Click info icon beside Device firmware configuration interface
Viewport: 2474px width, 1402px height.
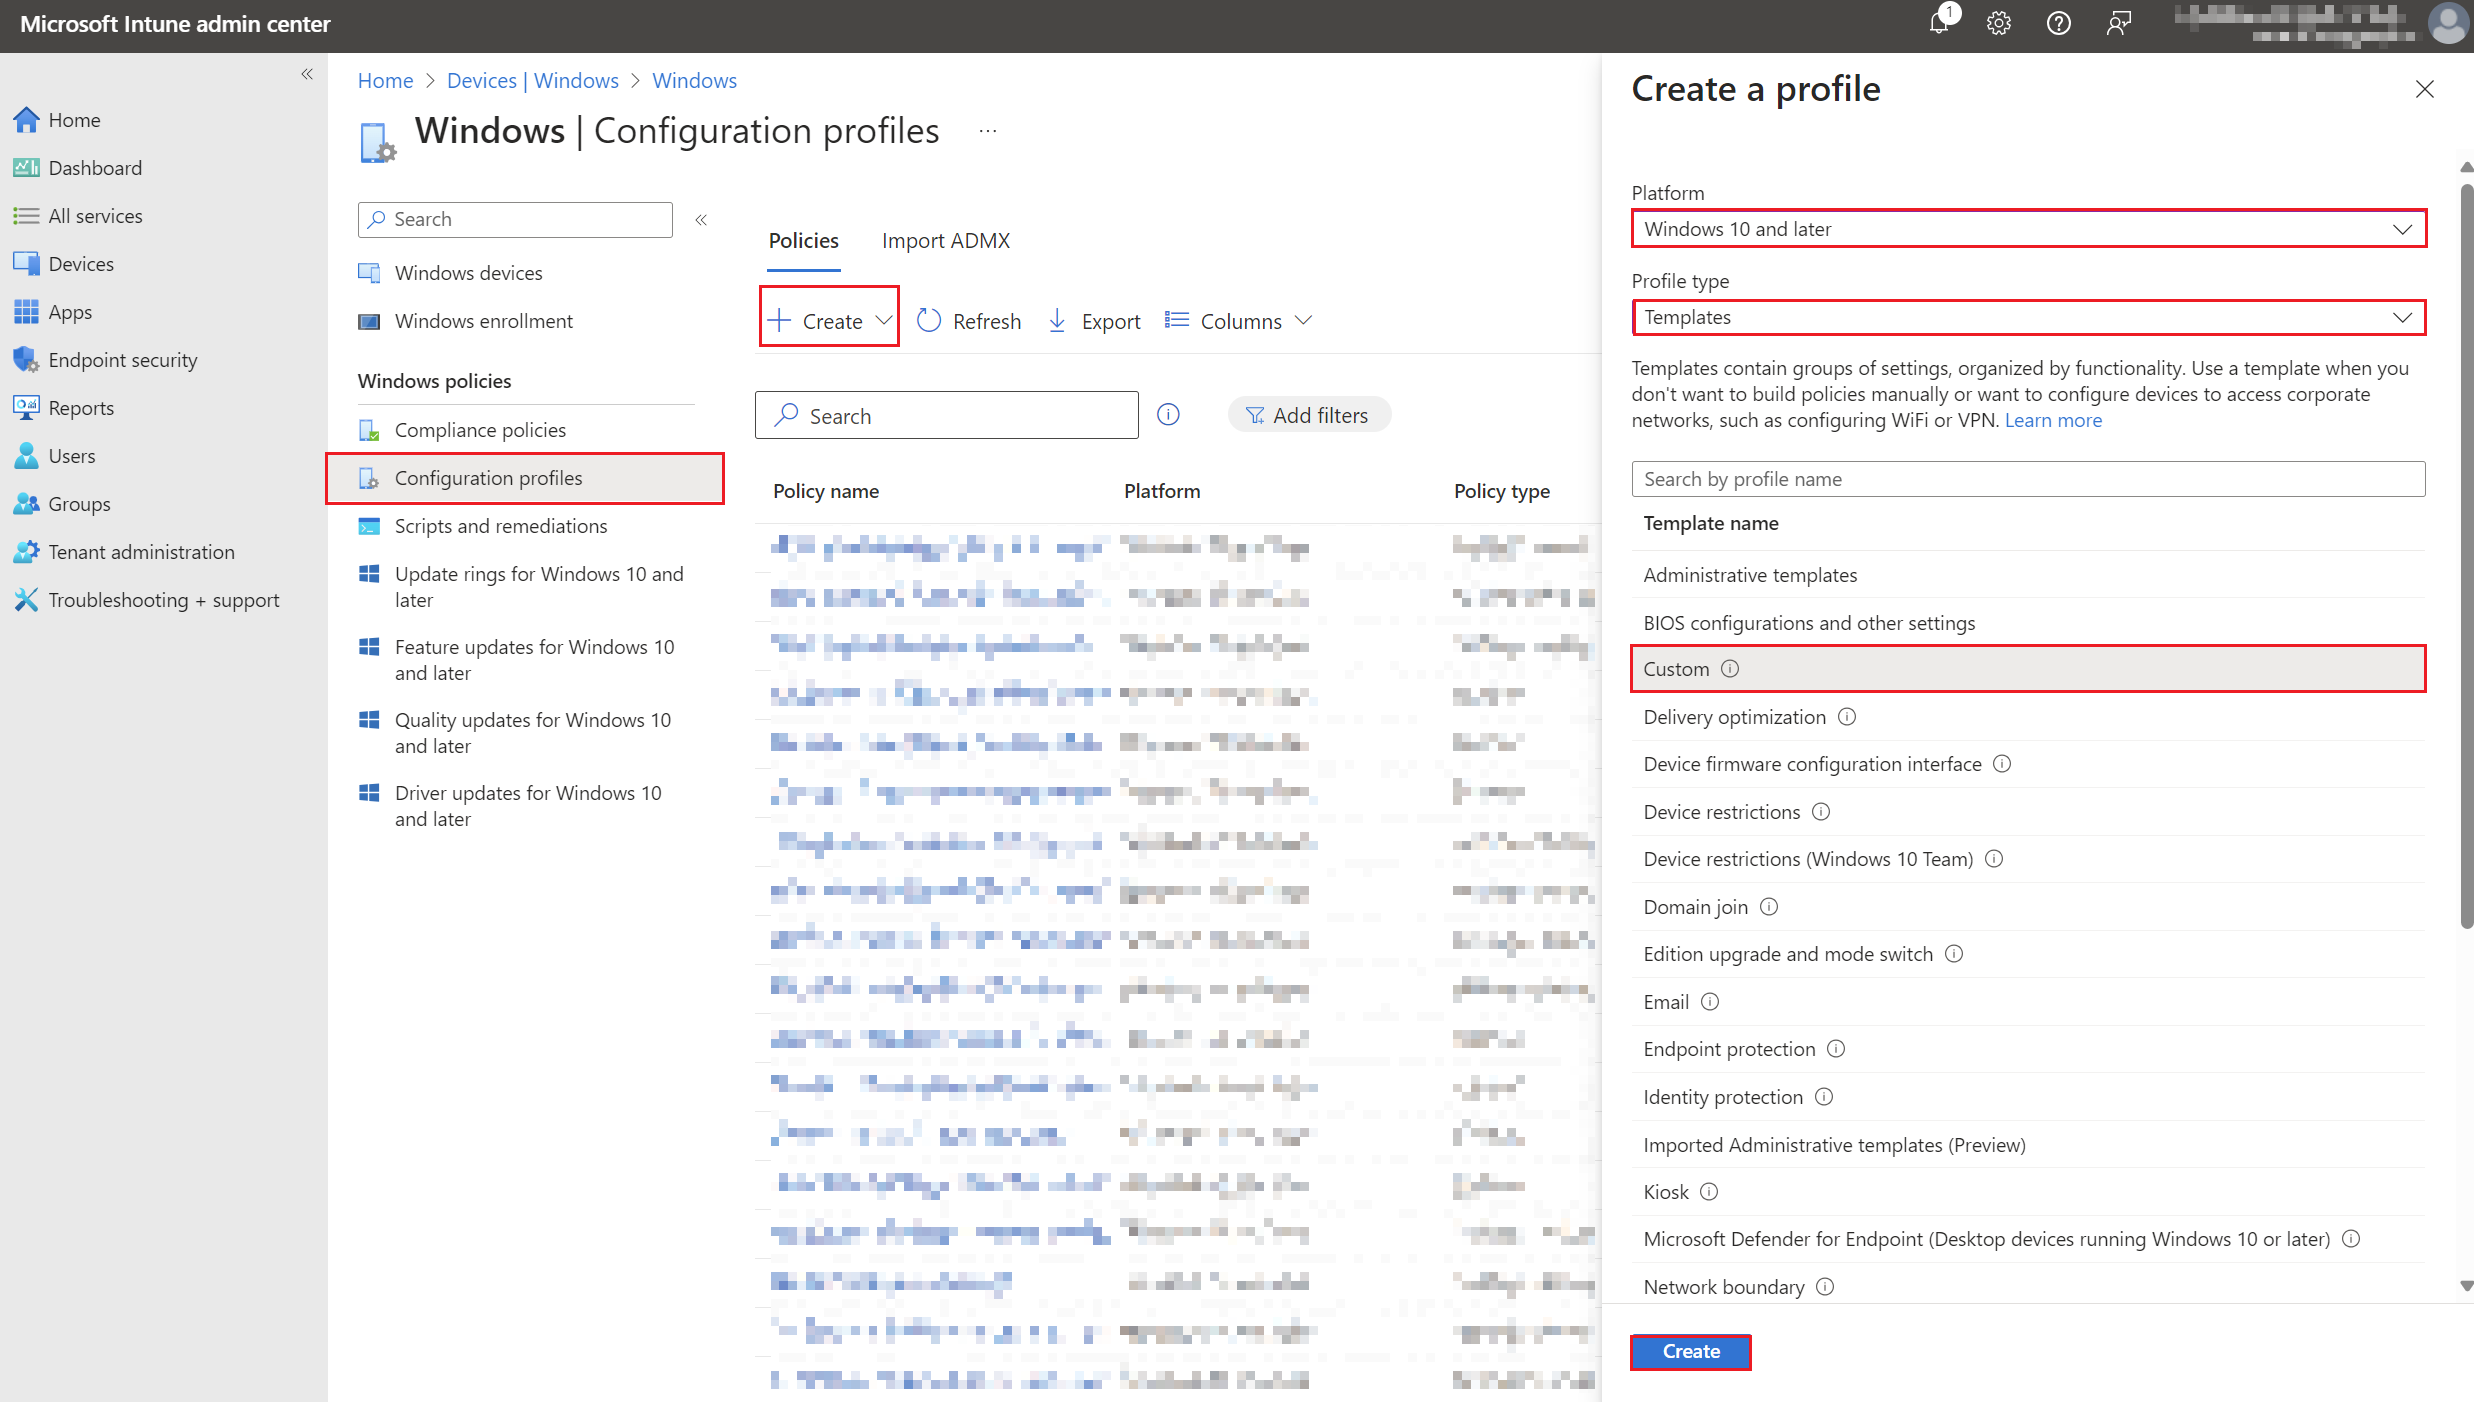[2002, 764]
